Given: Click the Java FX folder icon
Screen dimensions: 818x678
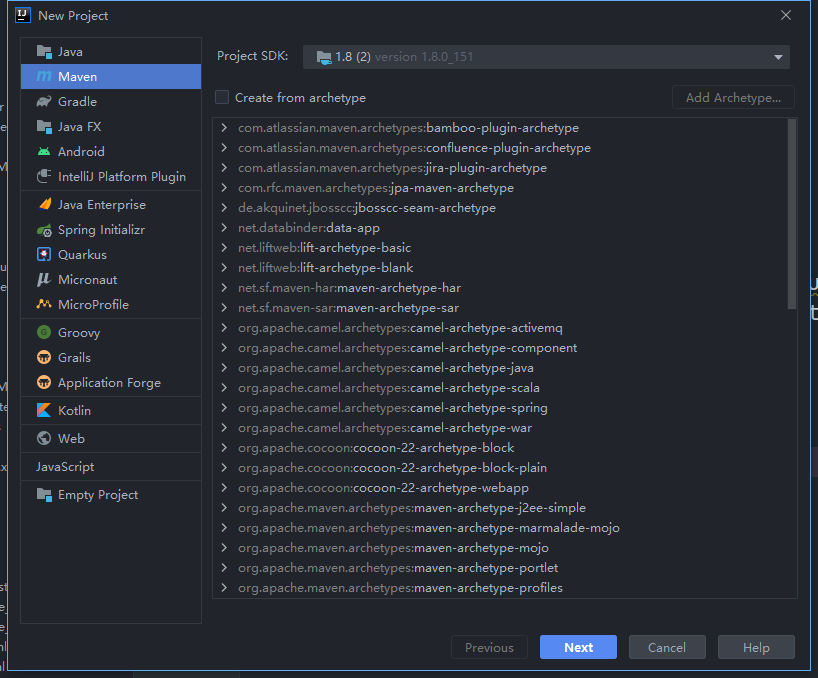Looking at the screenshot, I should [44, 127].
